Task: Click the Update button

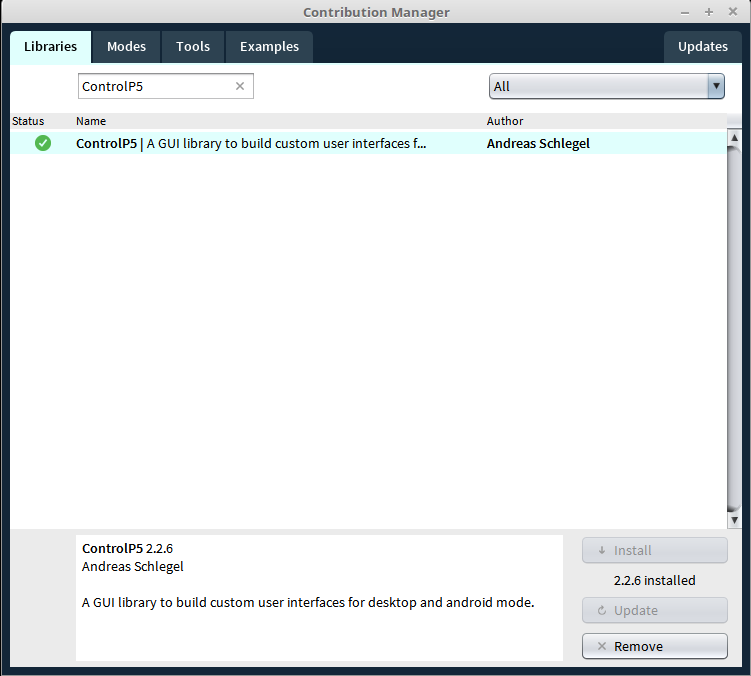Action: click(x=654, y=611)
